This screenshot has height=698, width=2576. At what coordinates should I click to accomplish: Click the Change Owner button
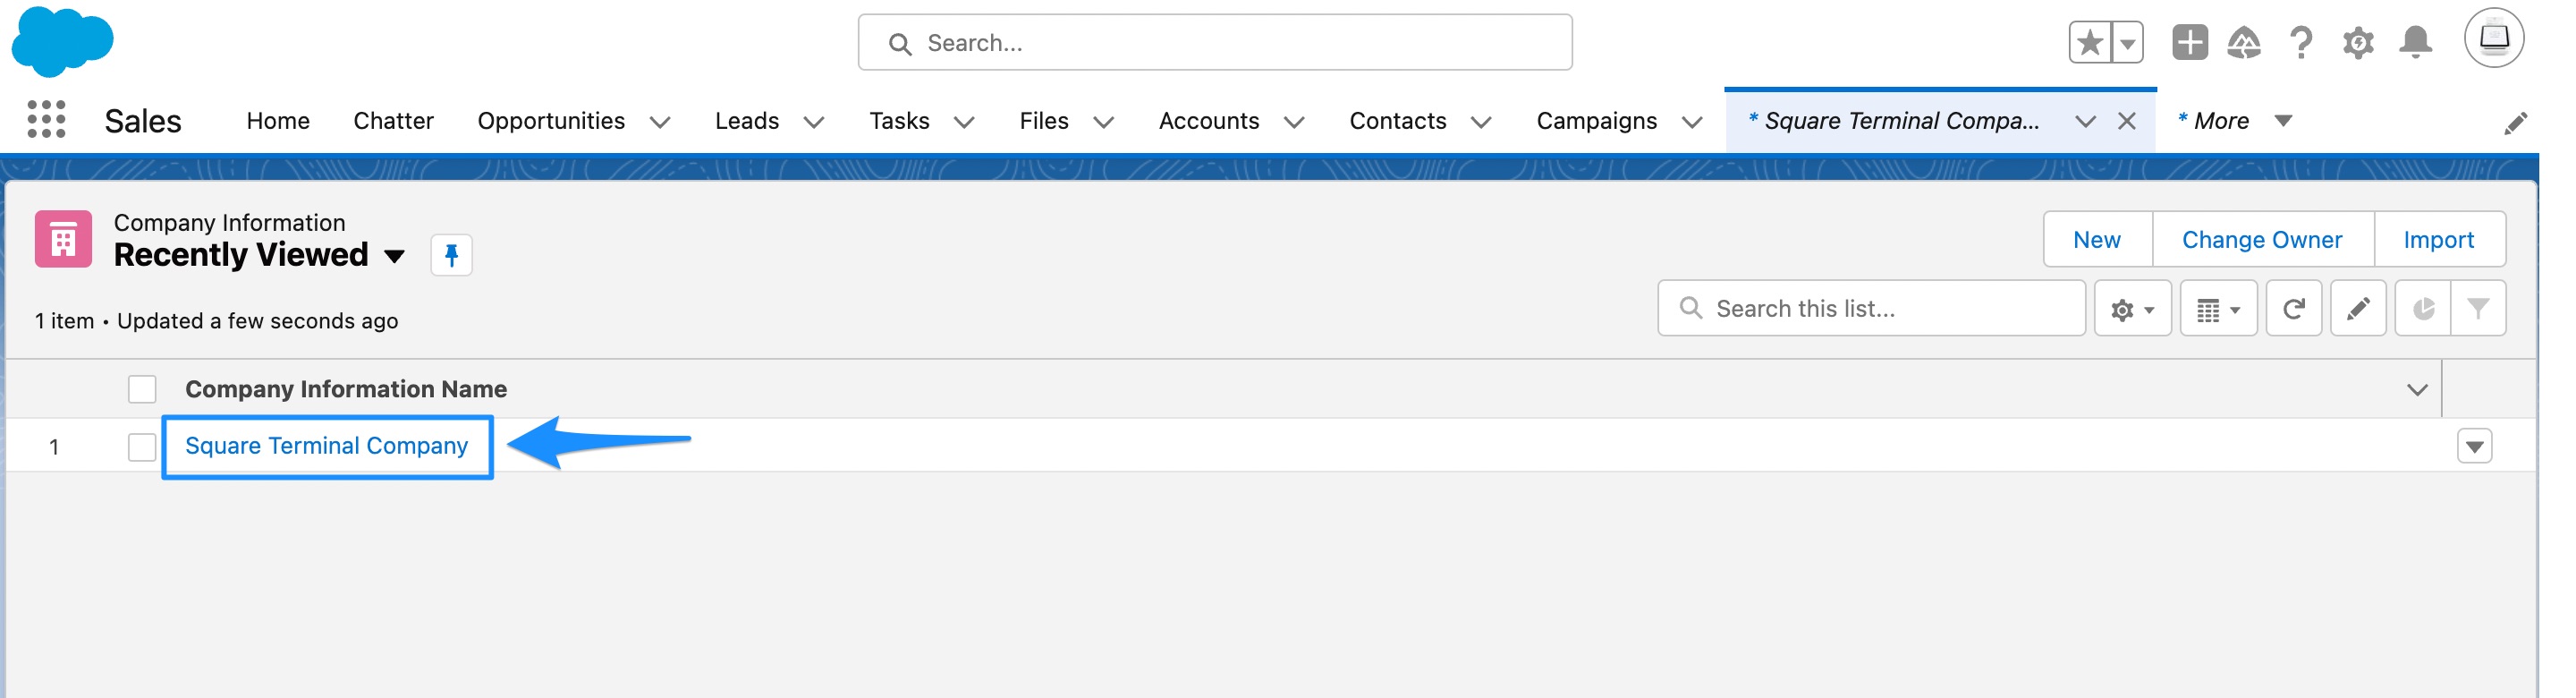pyautogui.click(x=2262, y=239)
